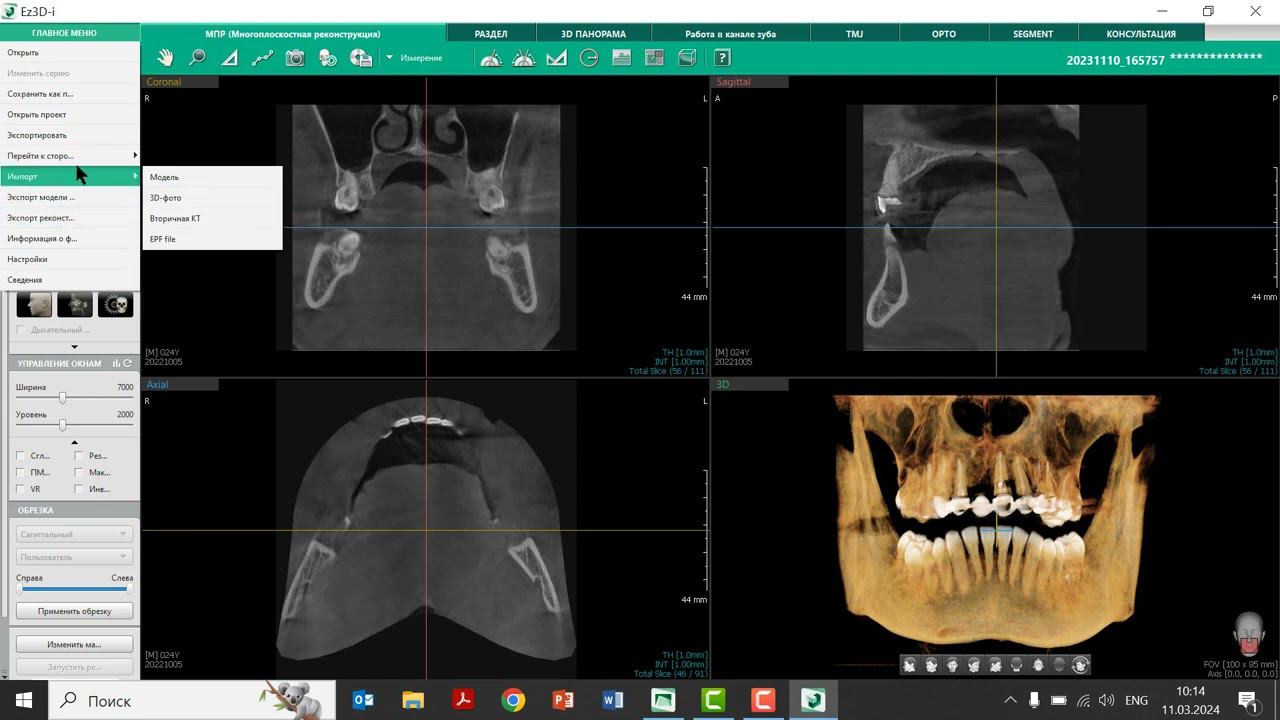The width and height of the screenshot is (1280, 720).
Task: Open the Пользователь dropdown
Action: [x=74, y=557]
